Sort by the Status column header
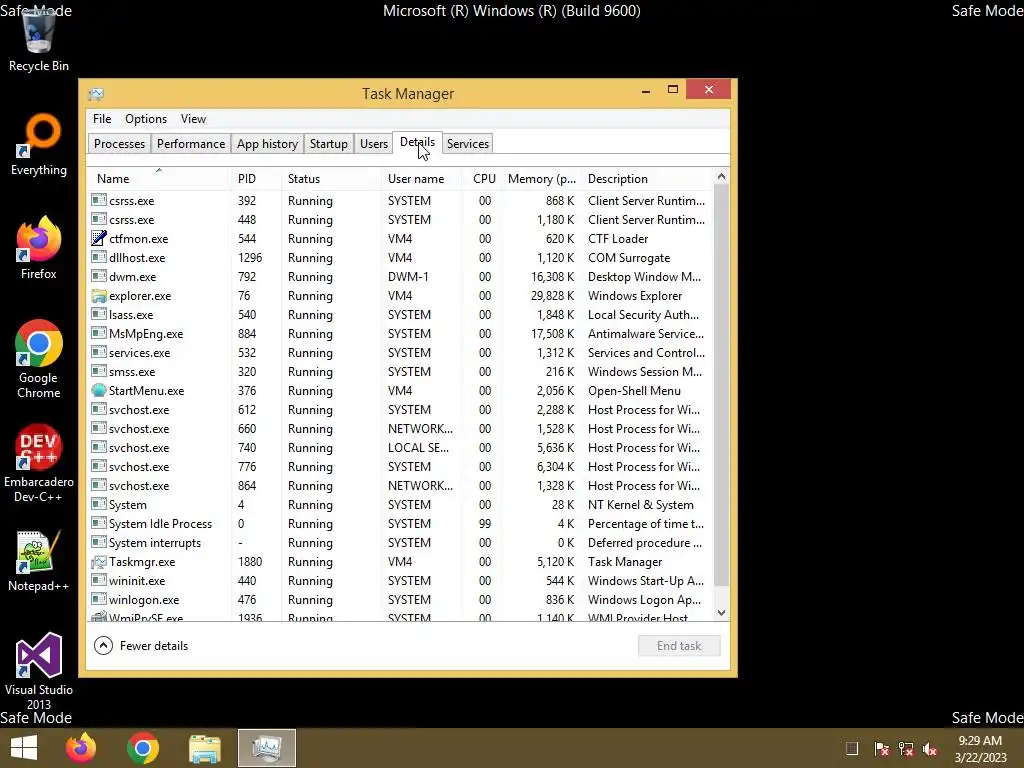 click(331, 179)
